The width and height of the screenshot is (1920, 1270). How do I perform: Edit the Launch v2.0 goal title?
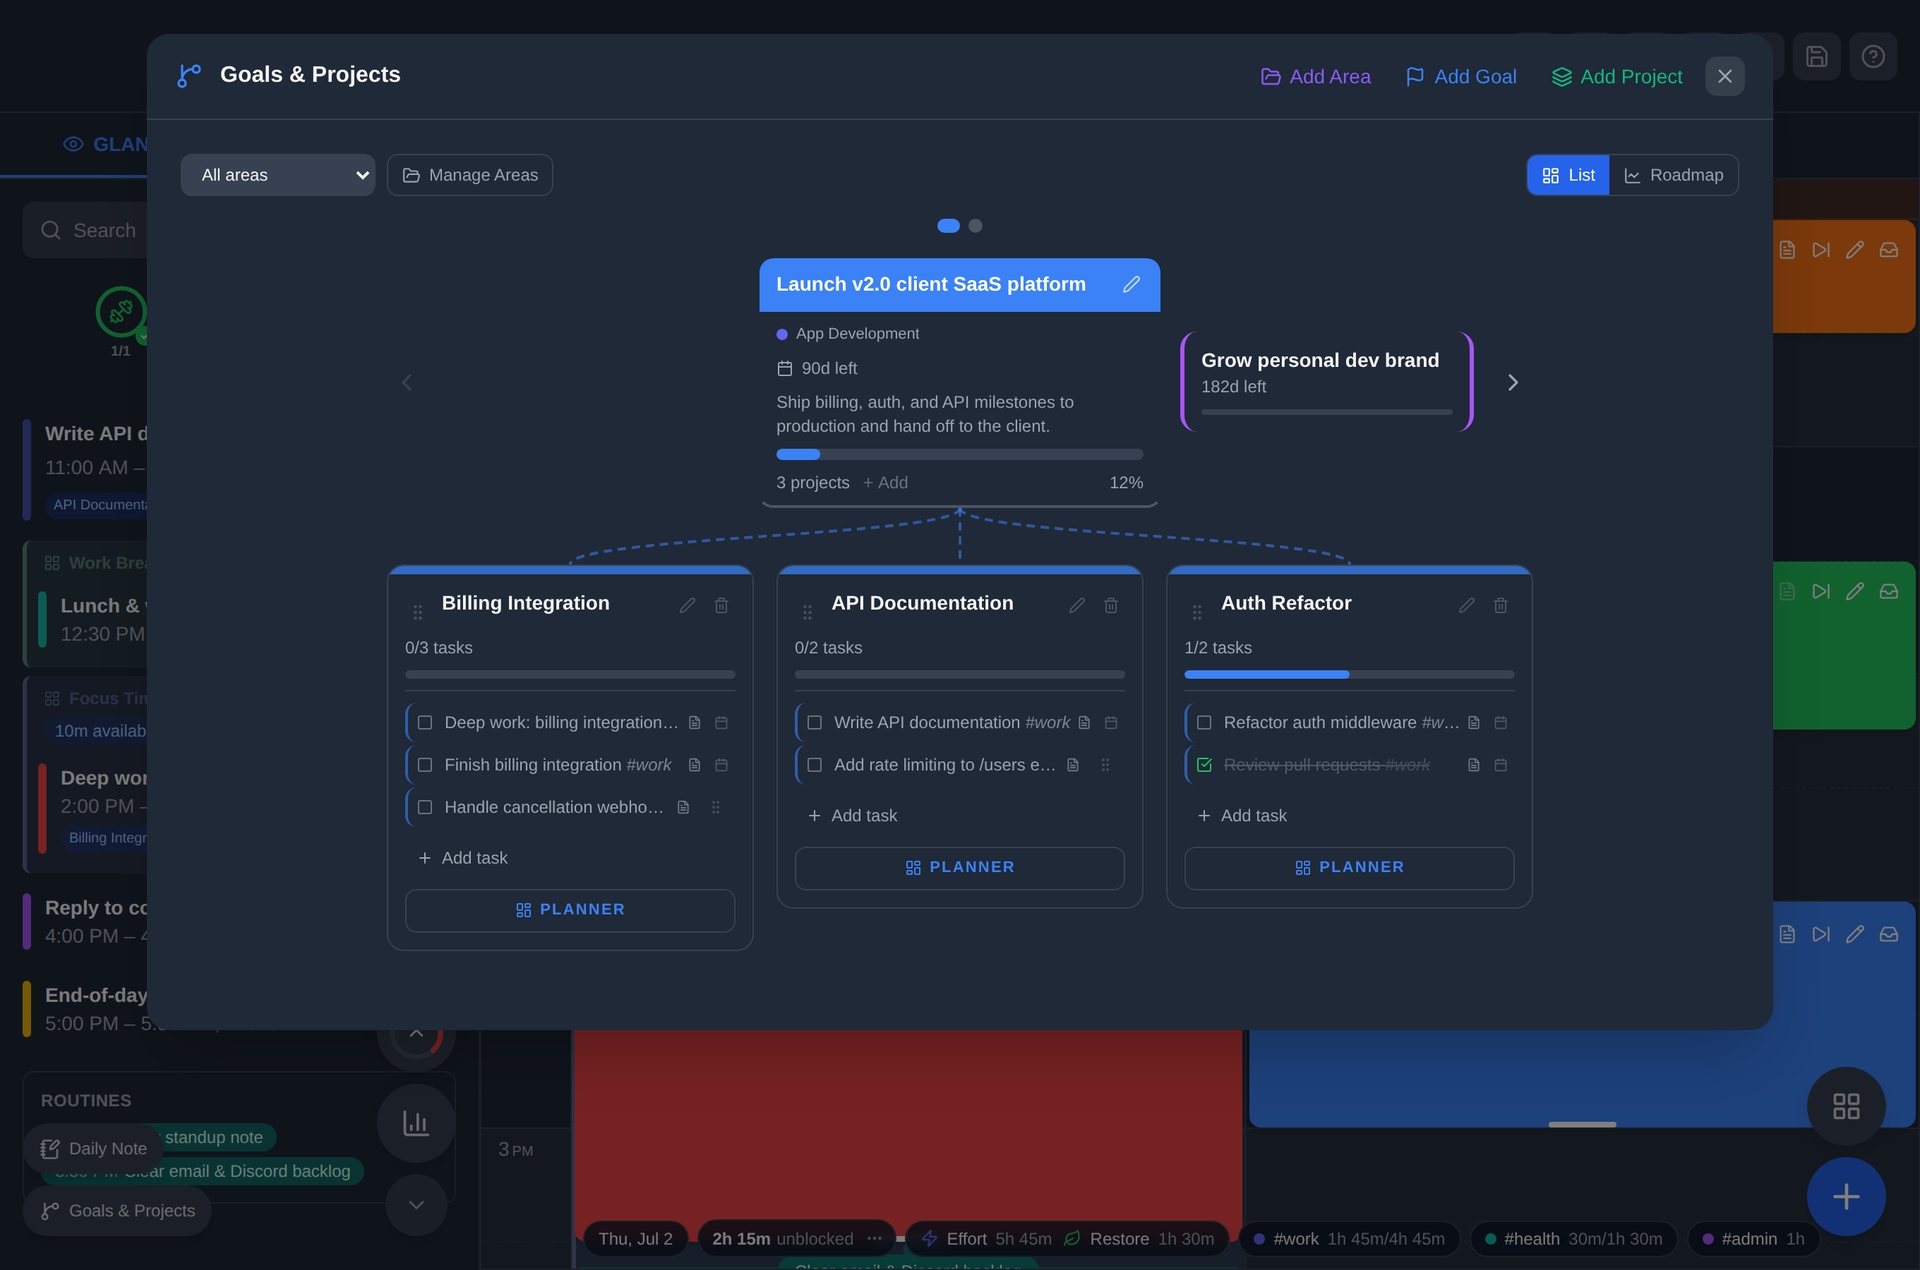[x=1131, y=285]
